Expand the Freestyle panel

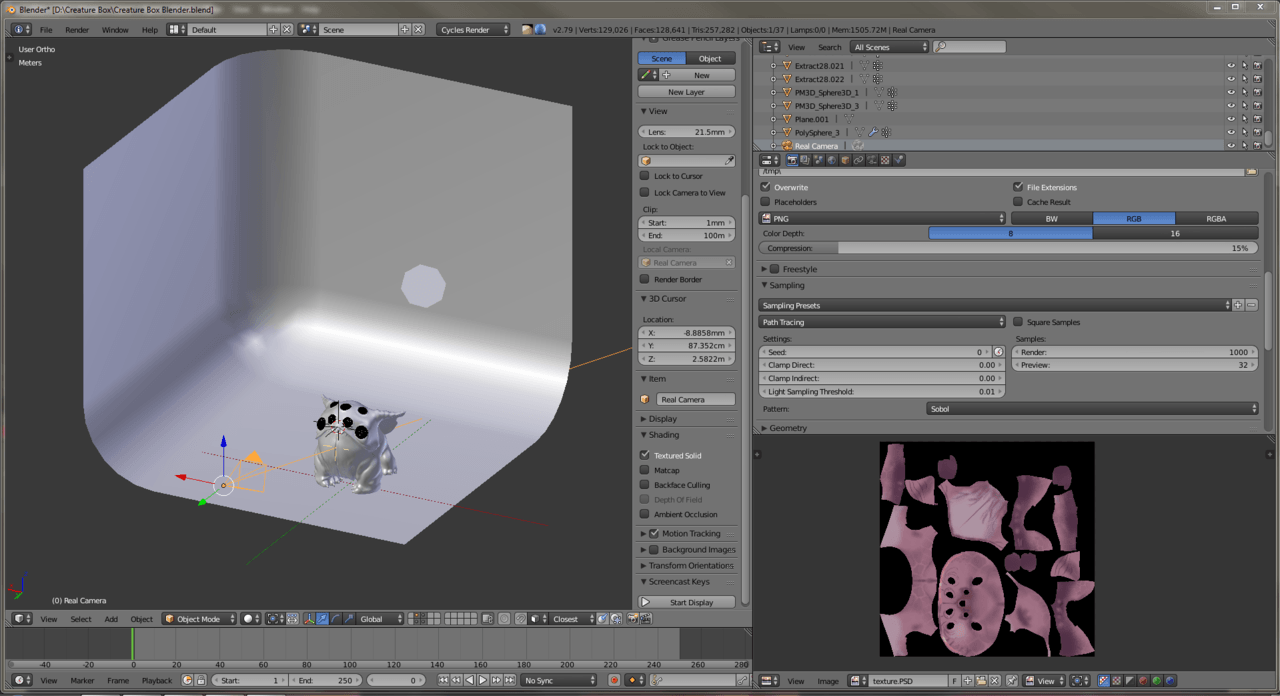[x=764, y=269]
